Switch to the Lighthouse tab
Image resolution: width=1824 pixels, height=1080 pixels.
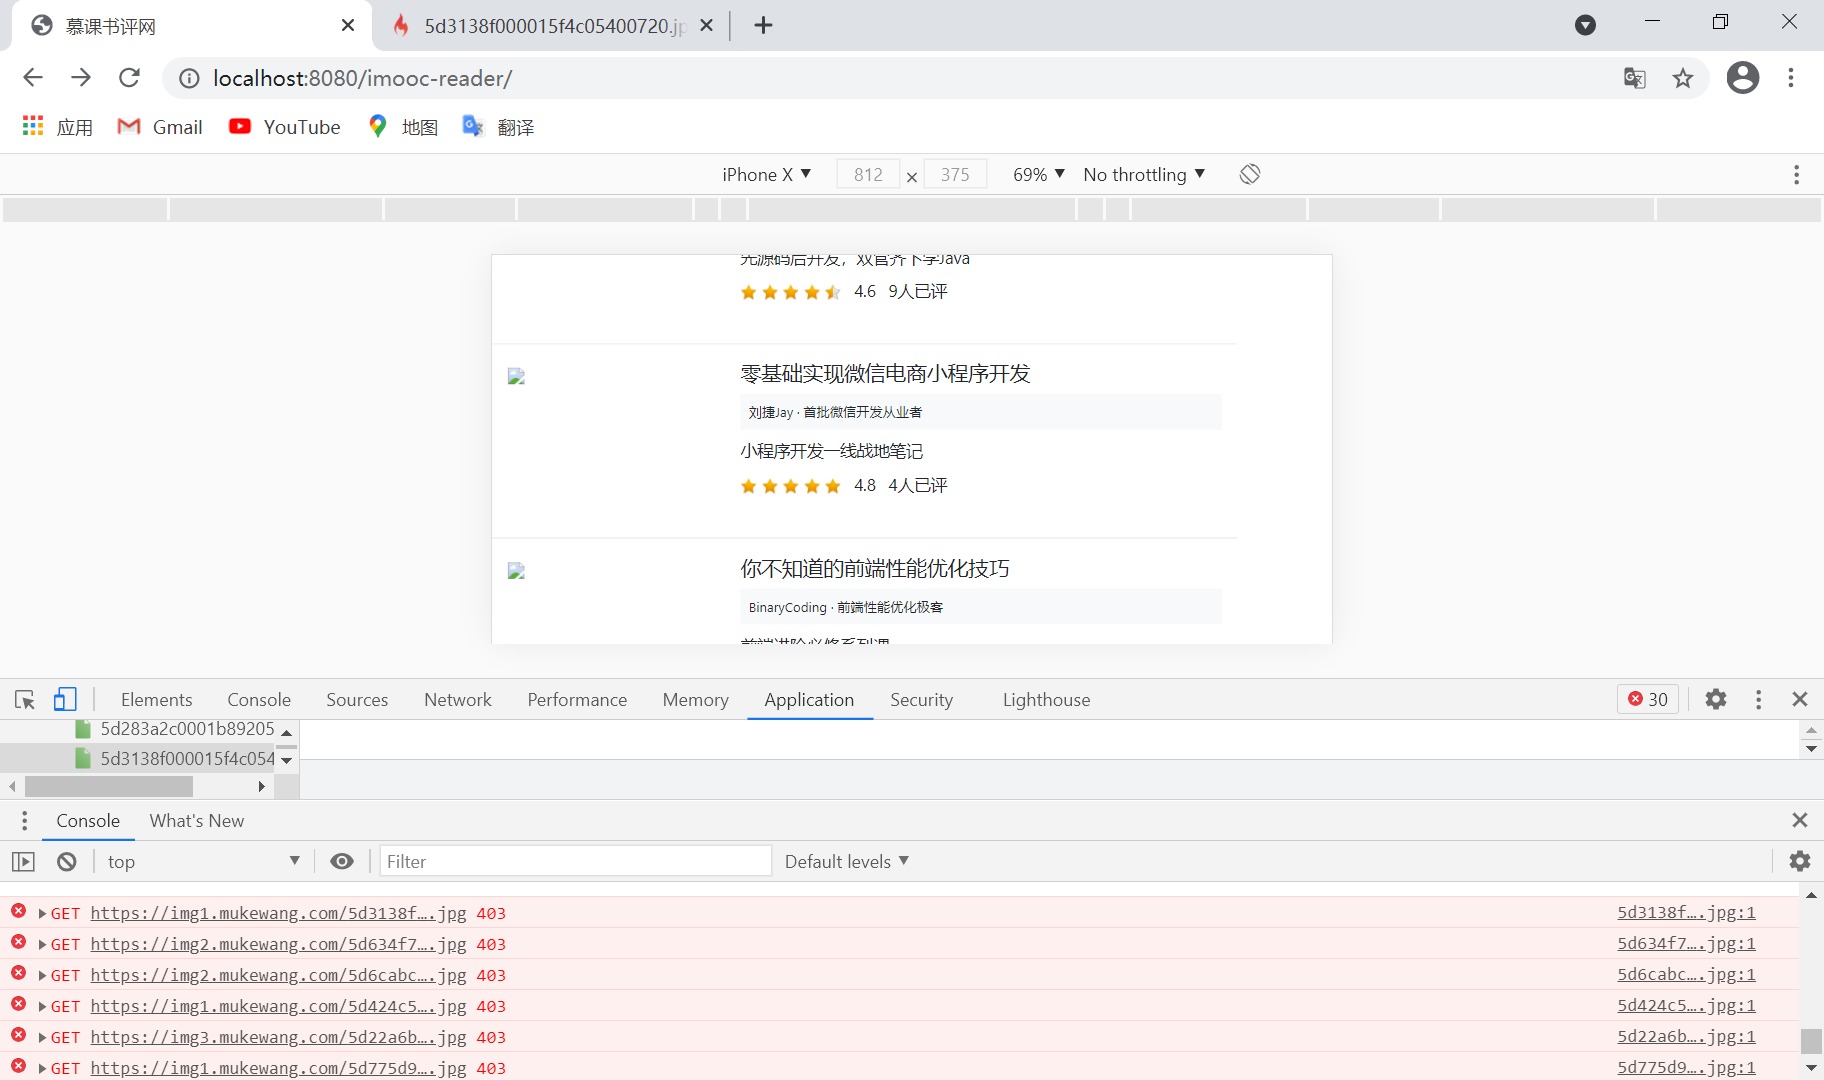pyautogui.click(x=1046, y=700)
